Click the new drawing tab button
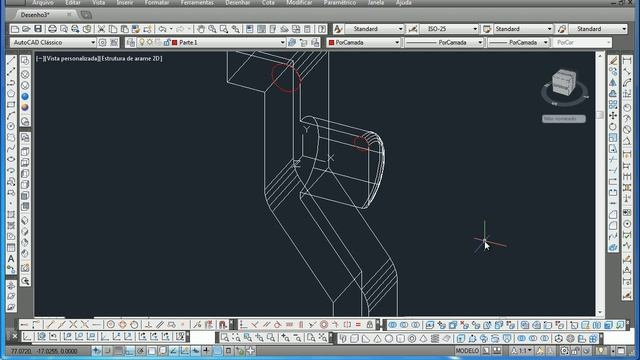 tap(86, 15)
